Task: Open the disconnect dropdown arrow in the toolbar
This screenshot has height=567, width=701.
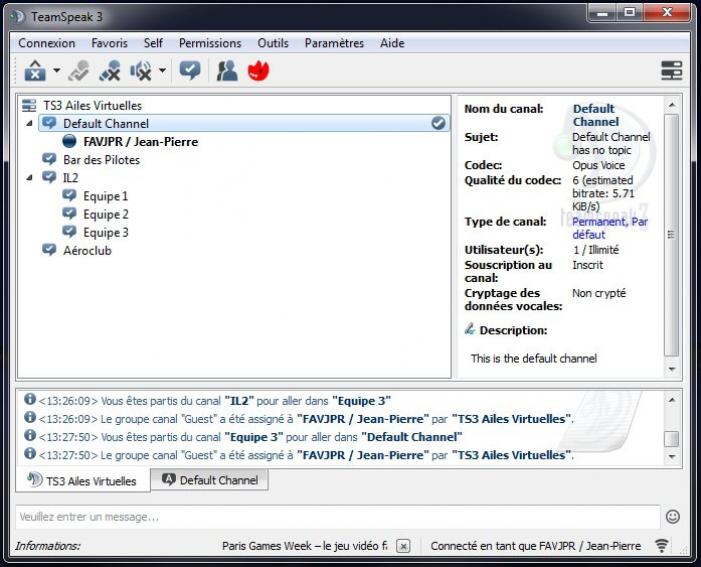Action: click(x=56, y=71)
